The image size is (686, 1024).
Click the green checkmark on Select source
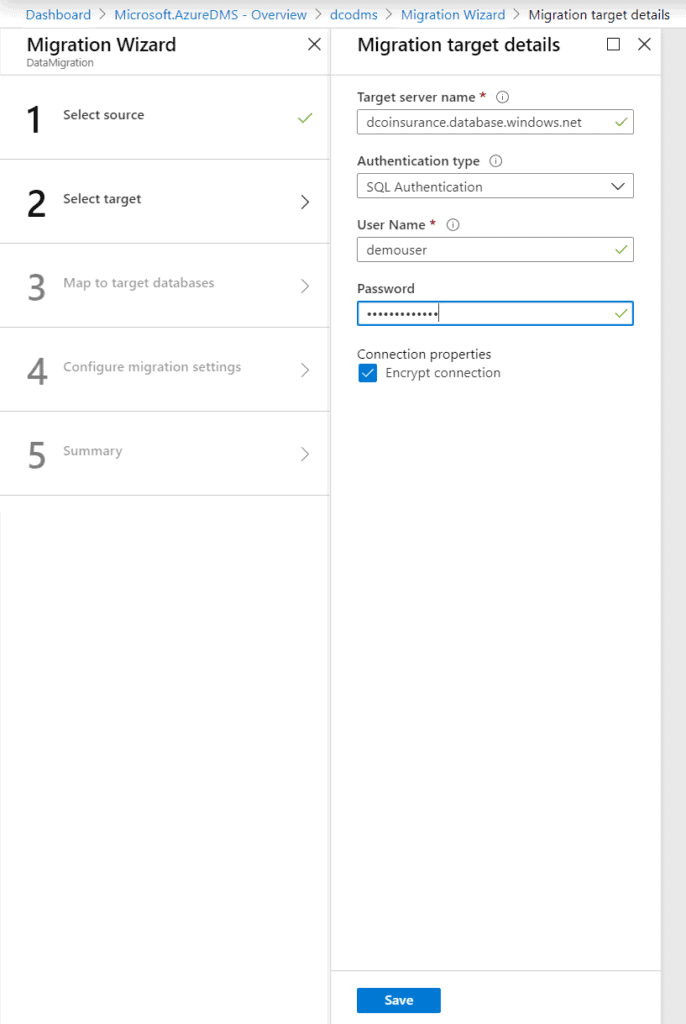(x=305, y=118)
